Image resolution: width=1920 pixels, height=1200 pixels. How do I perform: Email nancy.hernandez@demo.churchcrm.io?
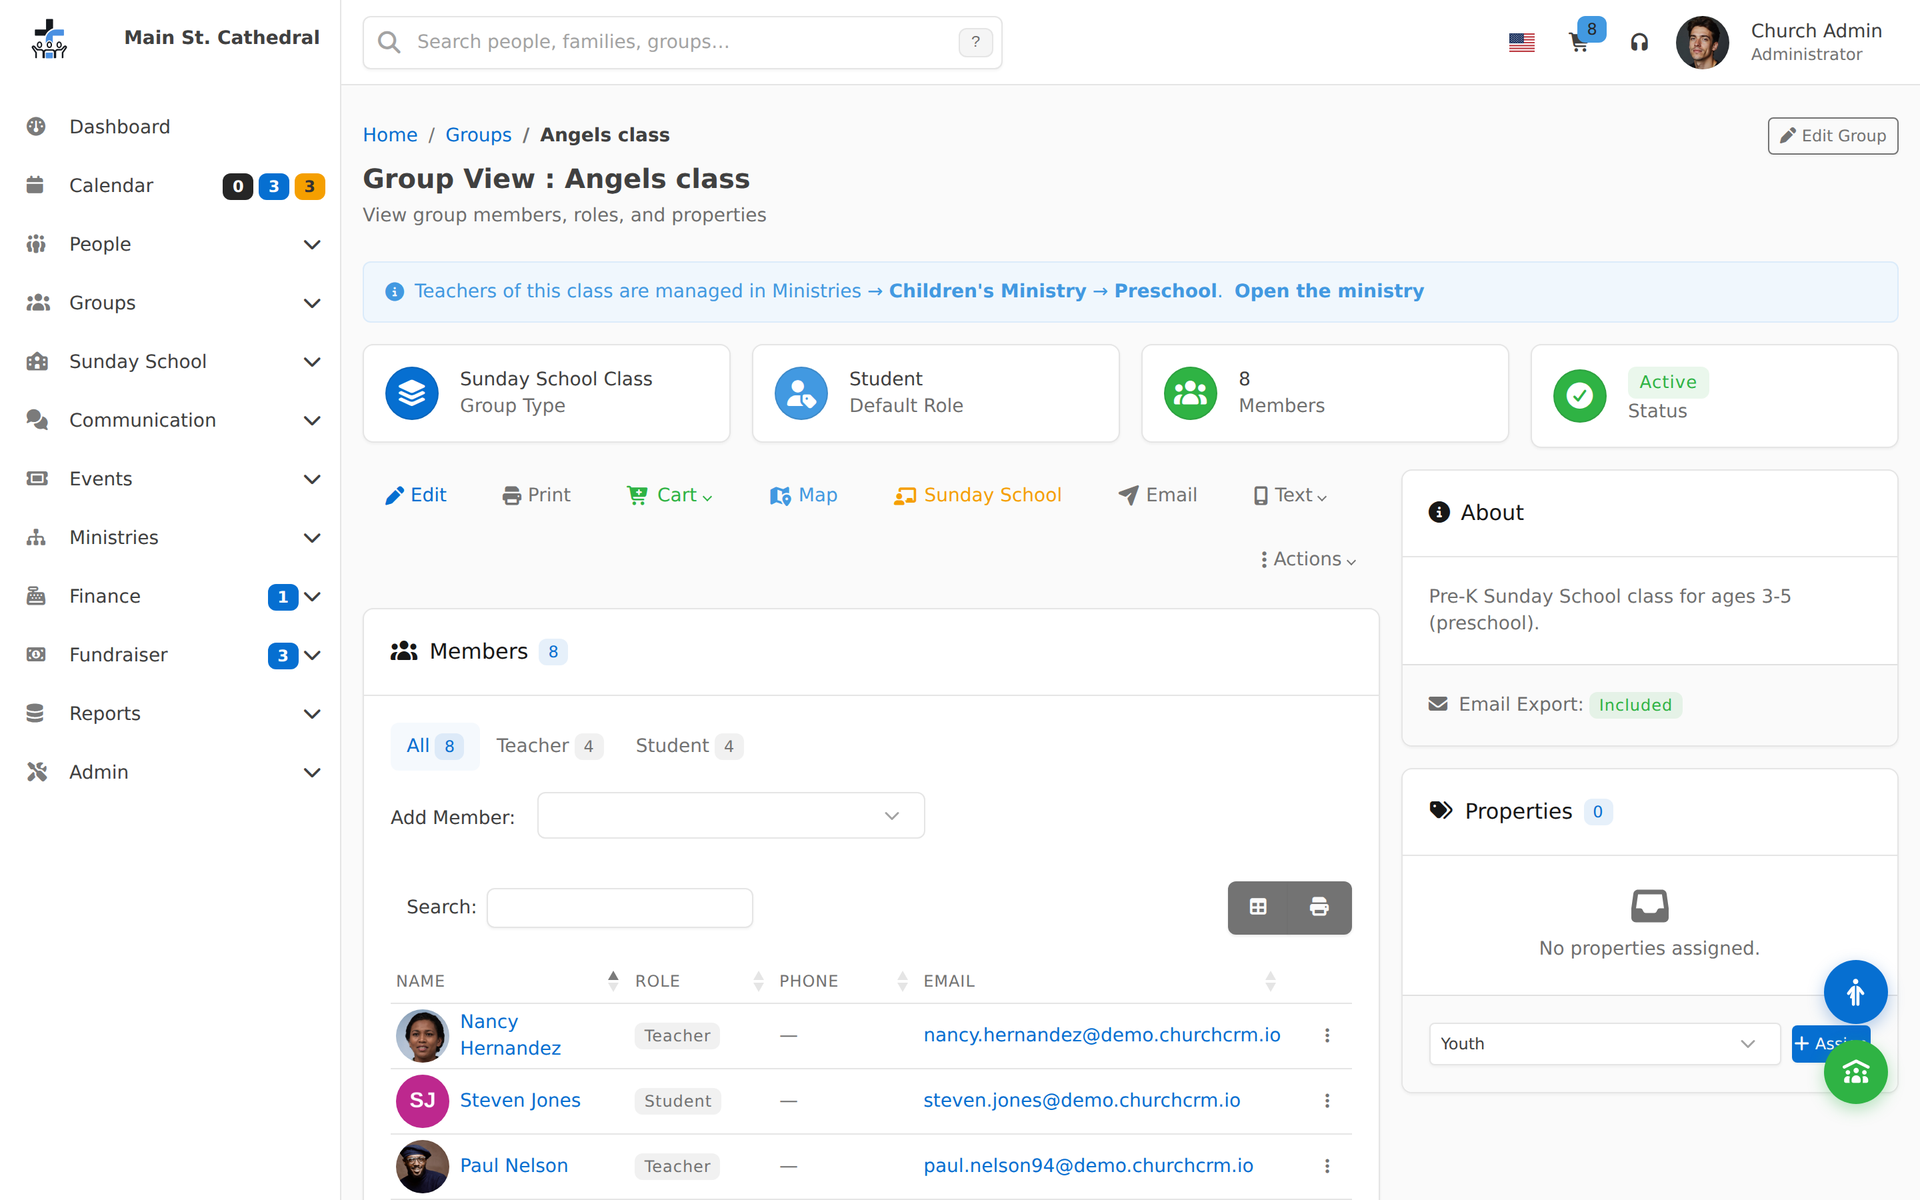pos(1102,1035)
